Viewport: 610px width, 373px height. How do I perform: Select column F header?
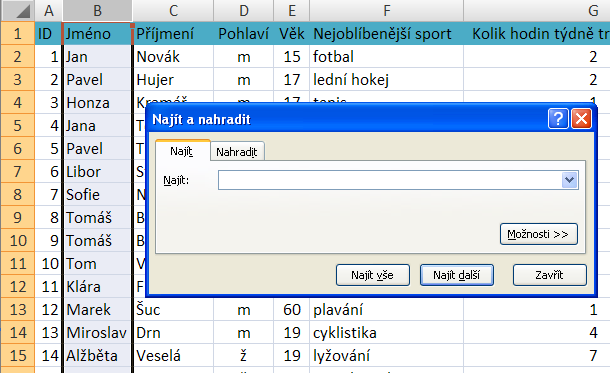click(386, 11)
